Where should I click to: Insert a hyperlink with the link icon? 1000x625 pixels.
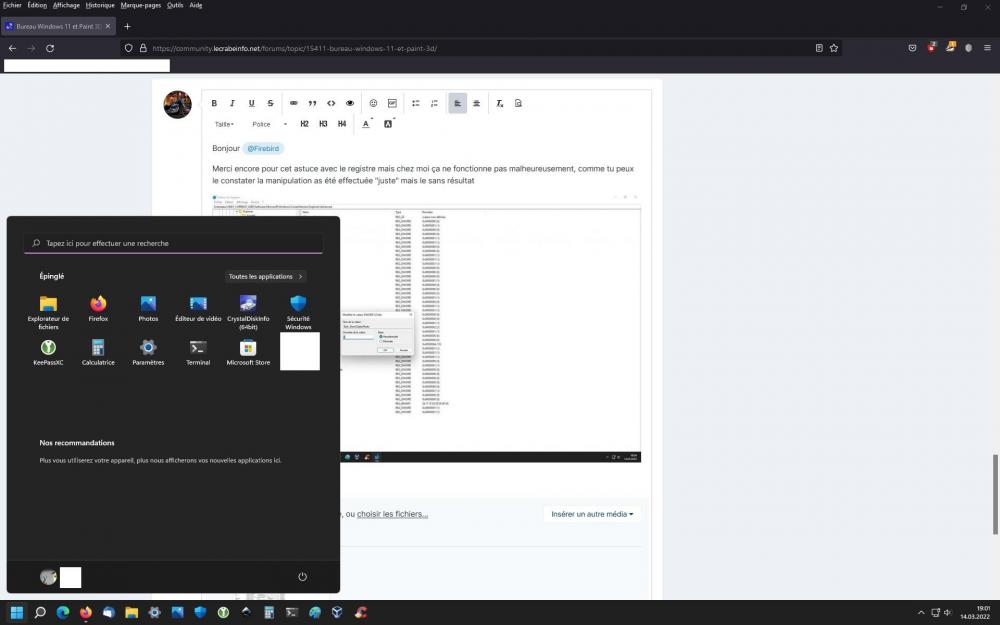(293, 103)
